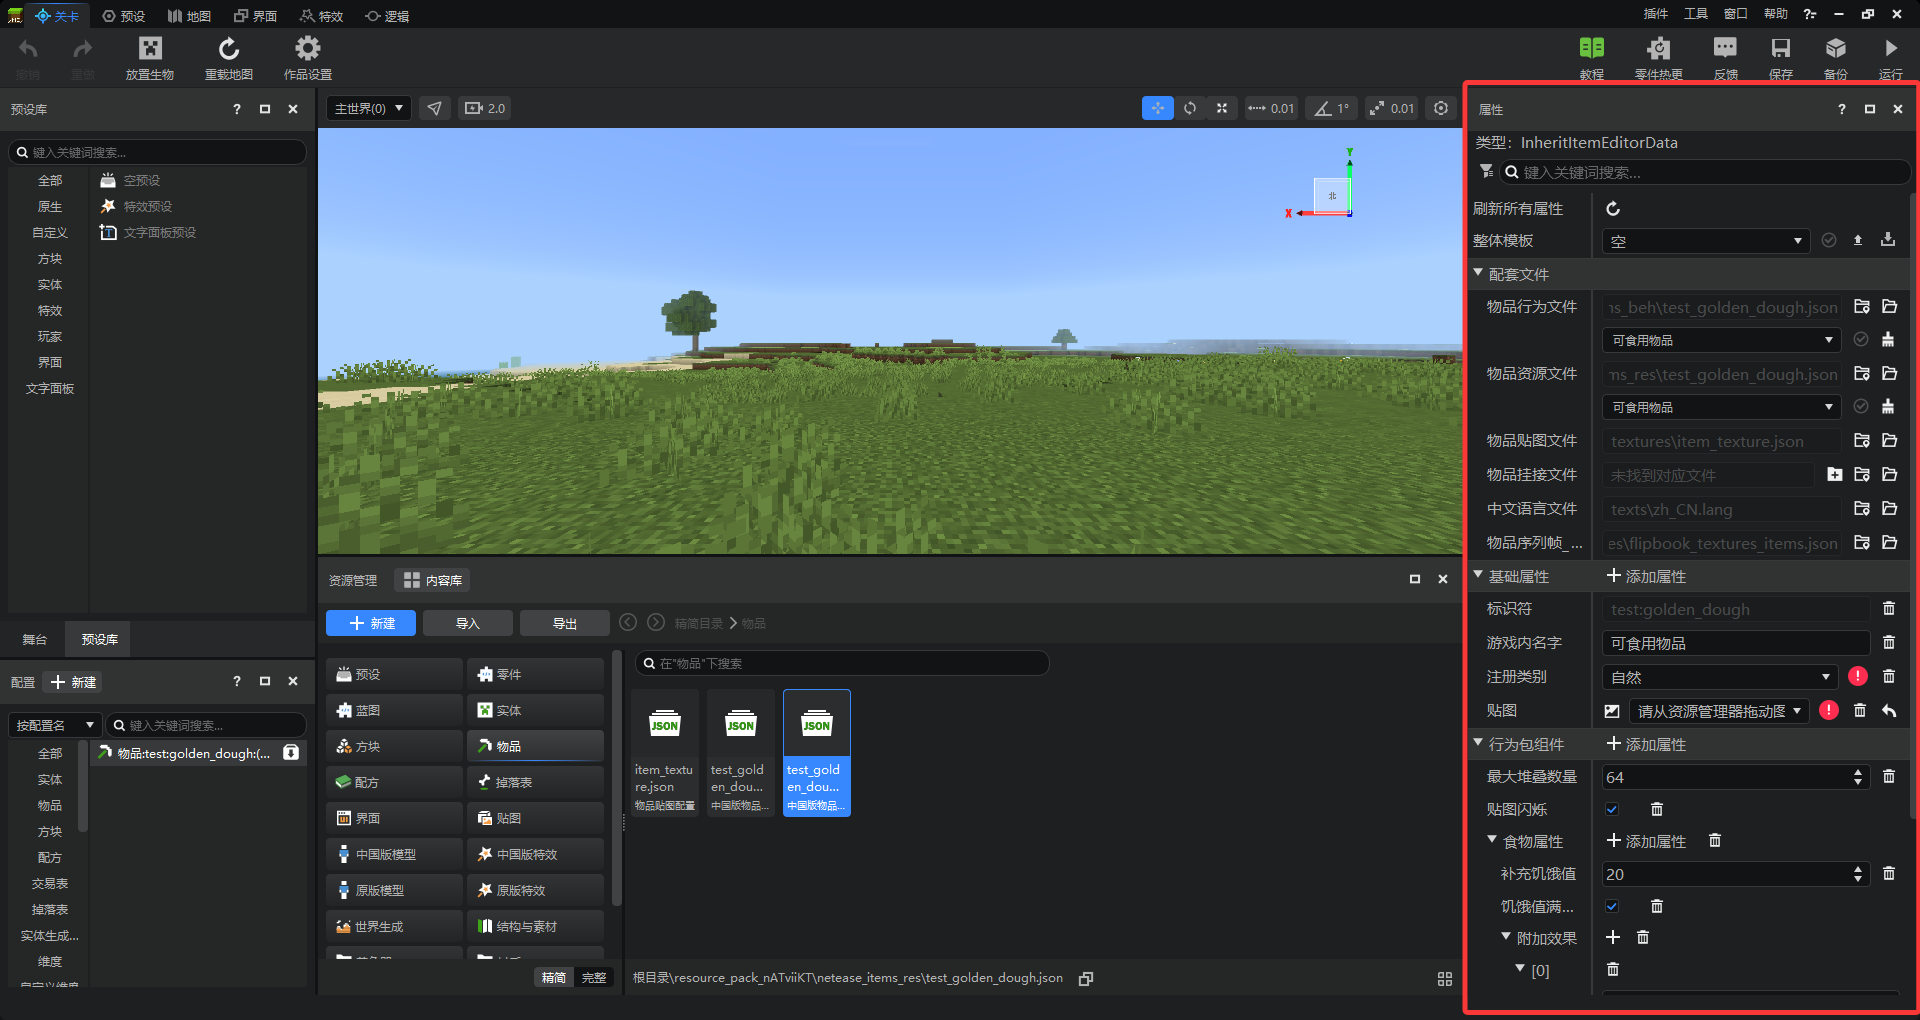Open 可食用物品 dropdown under 物品行为文件
Viewport: 1920px width, 1020px height.
tap(1721, 340)
